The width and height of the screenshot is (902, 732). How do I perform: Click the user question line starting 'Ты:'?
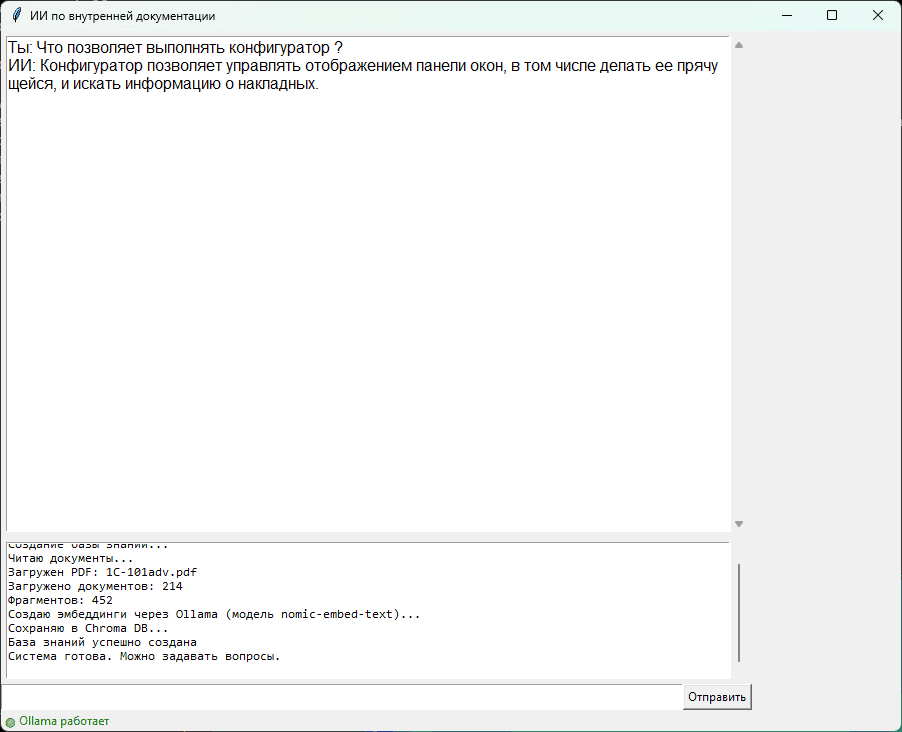175,48
